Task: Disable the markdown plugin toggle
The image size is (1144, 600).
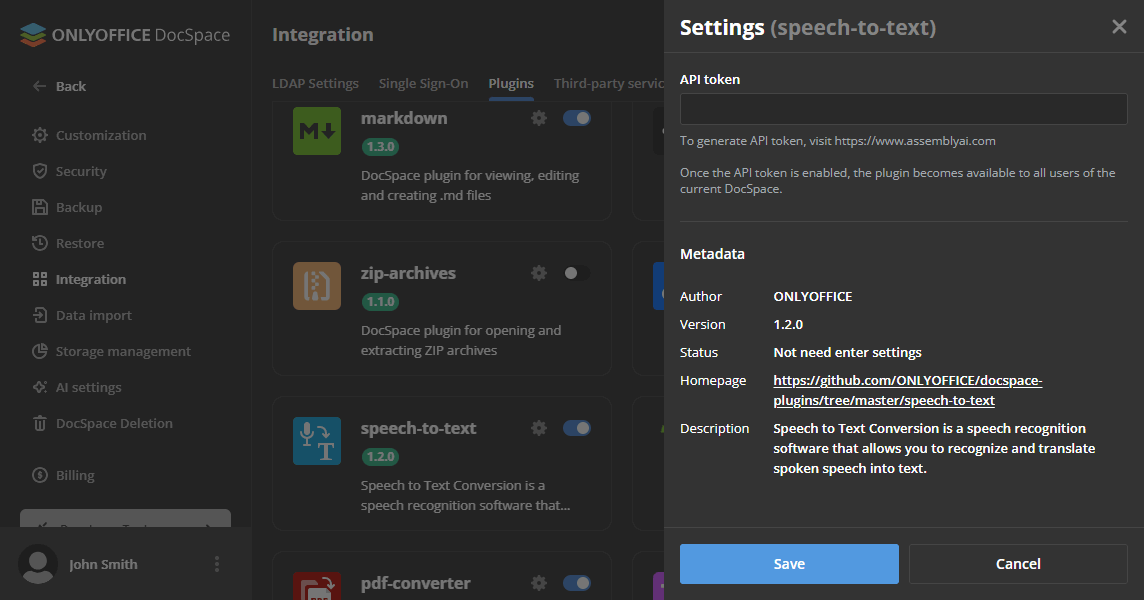Action: coord(576,118)
